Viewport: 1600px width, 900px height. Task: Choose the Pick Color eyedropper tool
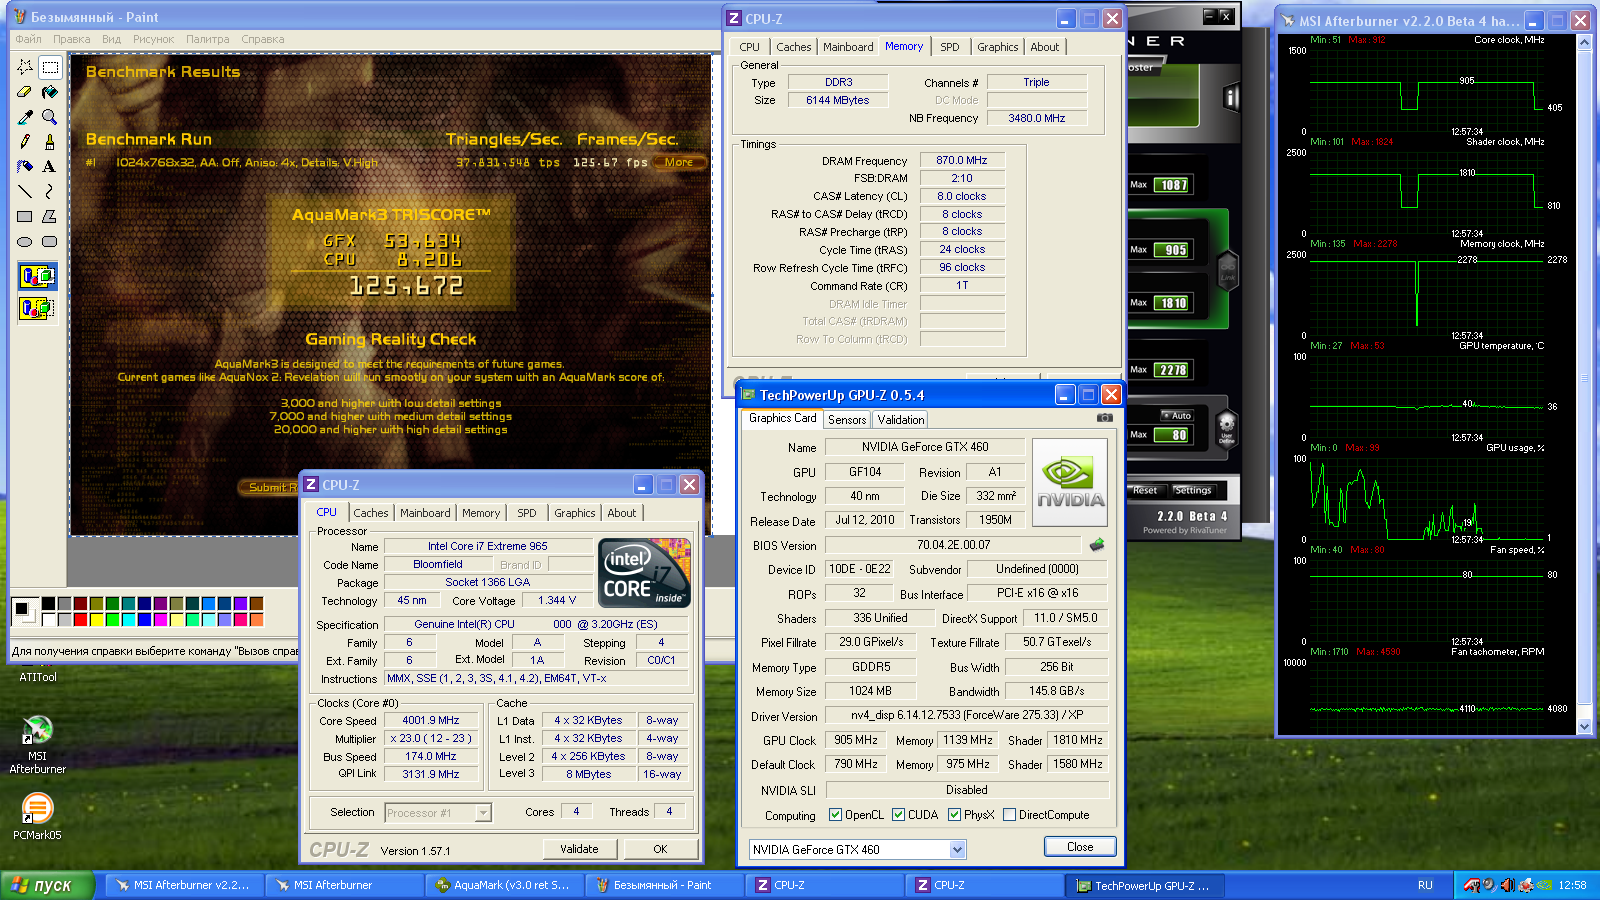(25, 117)
